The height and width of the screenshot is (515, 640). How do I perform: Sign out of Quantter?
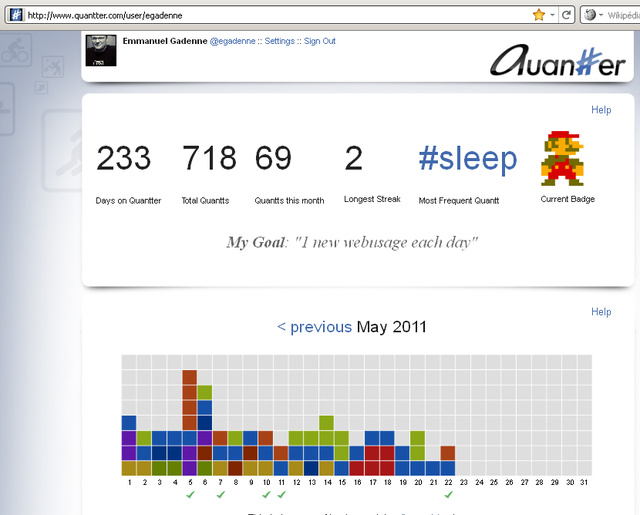320,41
